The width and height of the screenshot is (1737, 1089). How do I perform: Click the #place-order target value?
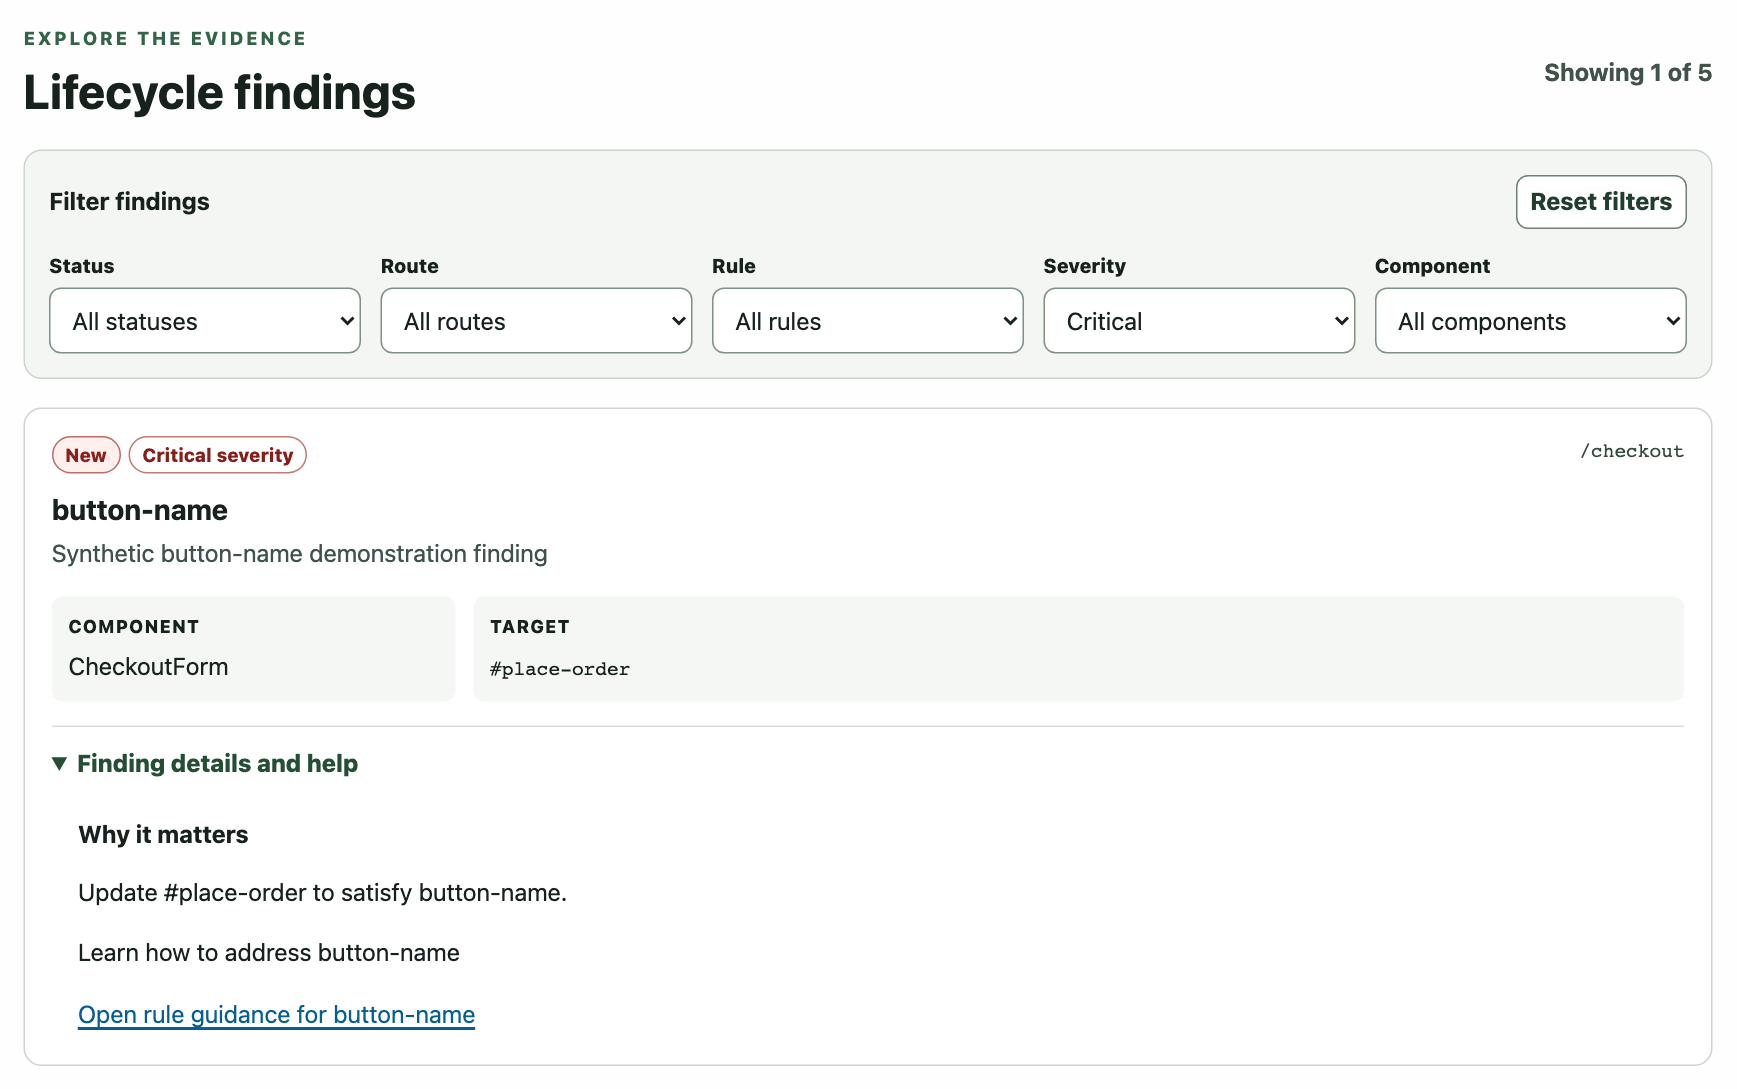[560, 669]
